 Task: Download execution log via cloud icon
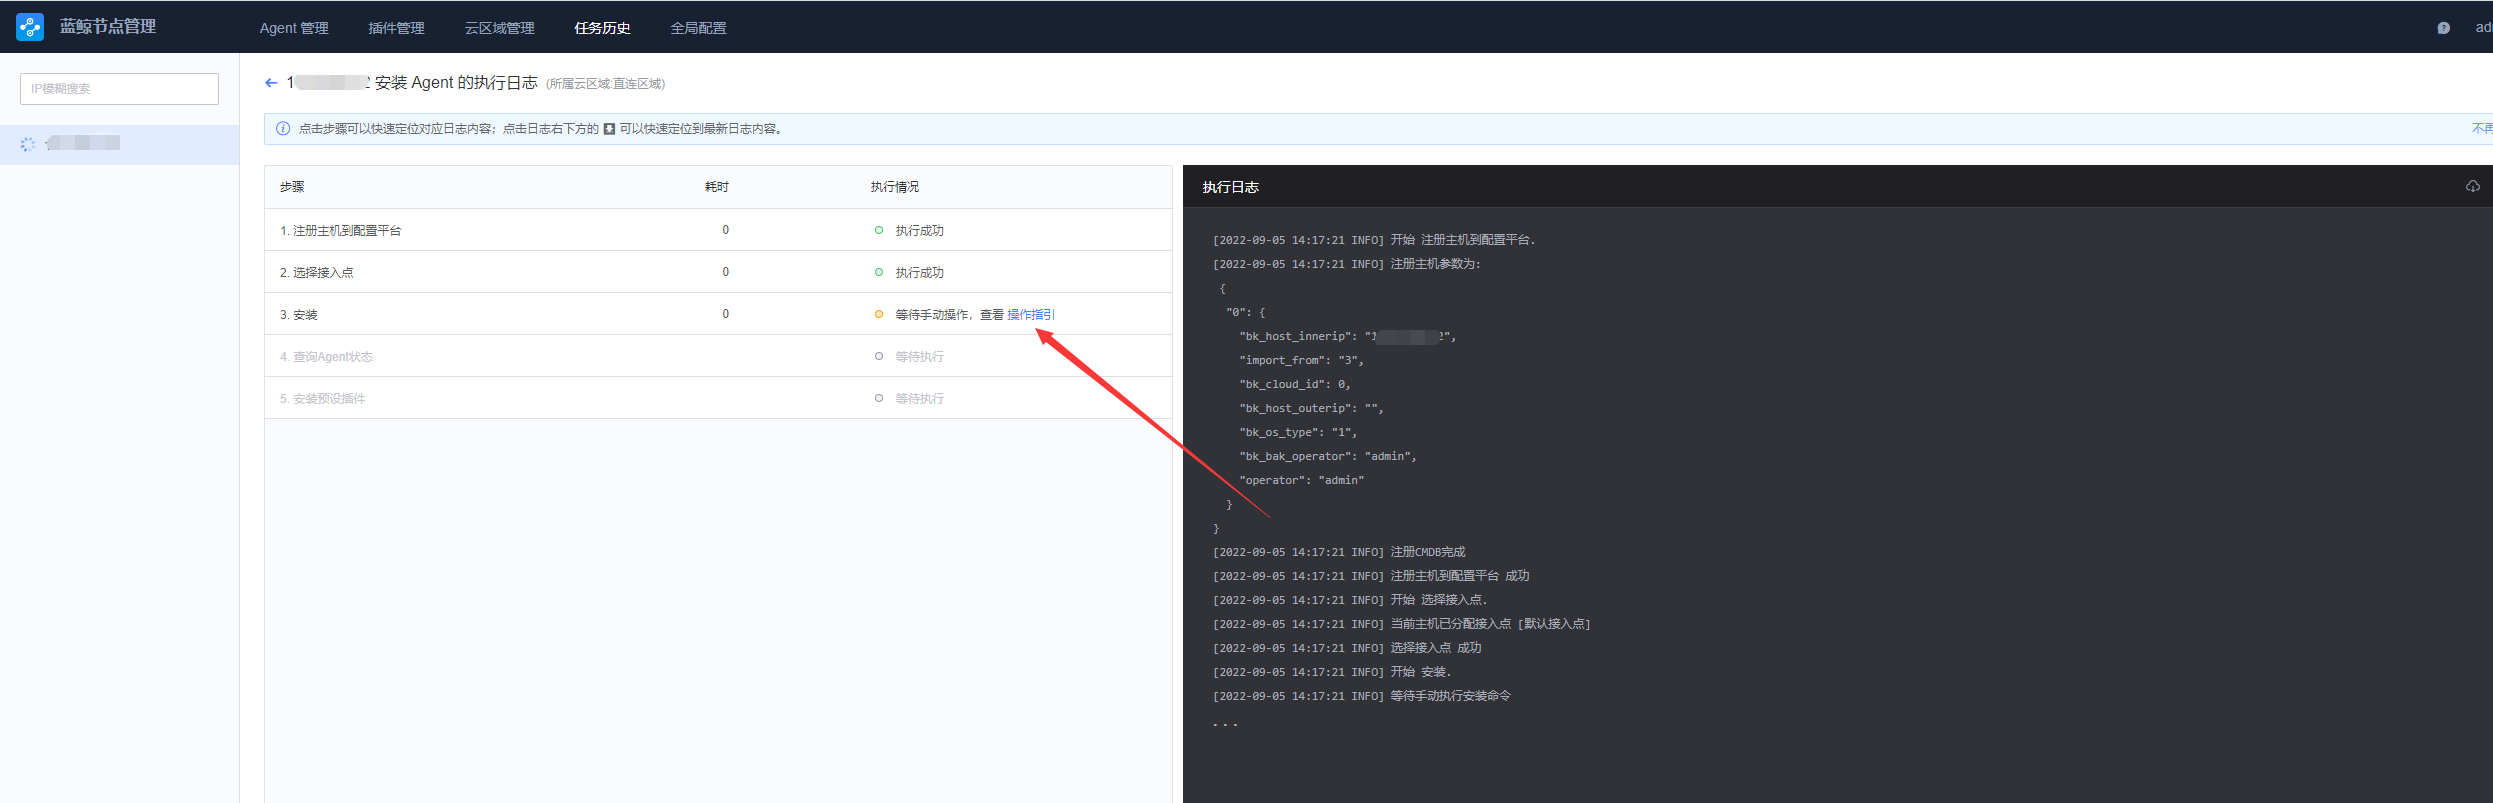tap(2472, 186)
